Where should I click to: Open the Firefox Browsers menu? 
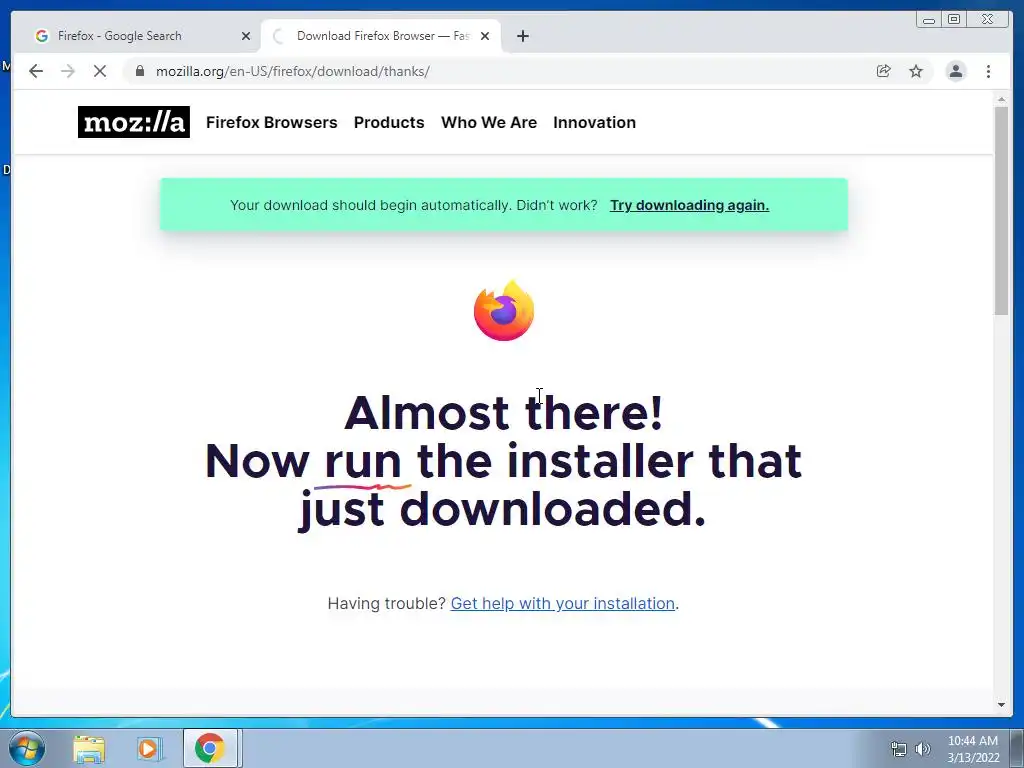[272, 122]
